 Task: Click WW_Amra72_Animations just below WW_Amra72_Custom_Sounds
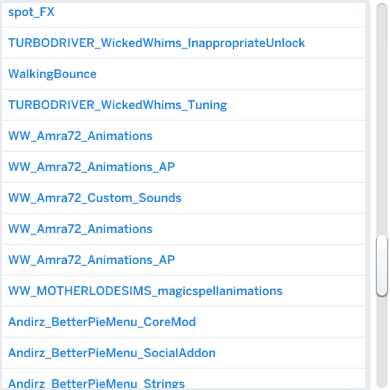coord(80,229)
